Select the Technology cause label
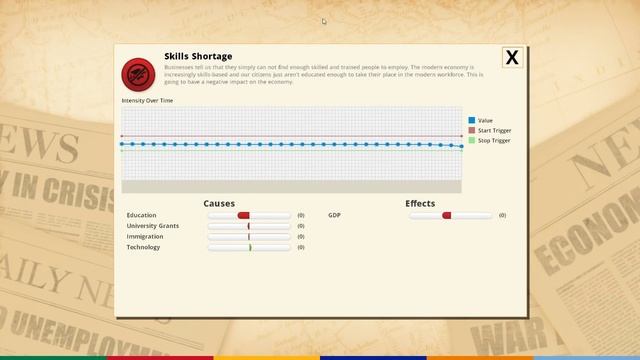 [143, 247]
